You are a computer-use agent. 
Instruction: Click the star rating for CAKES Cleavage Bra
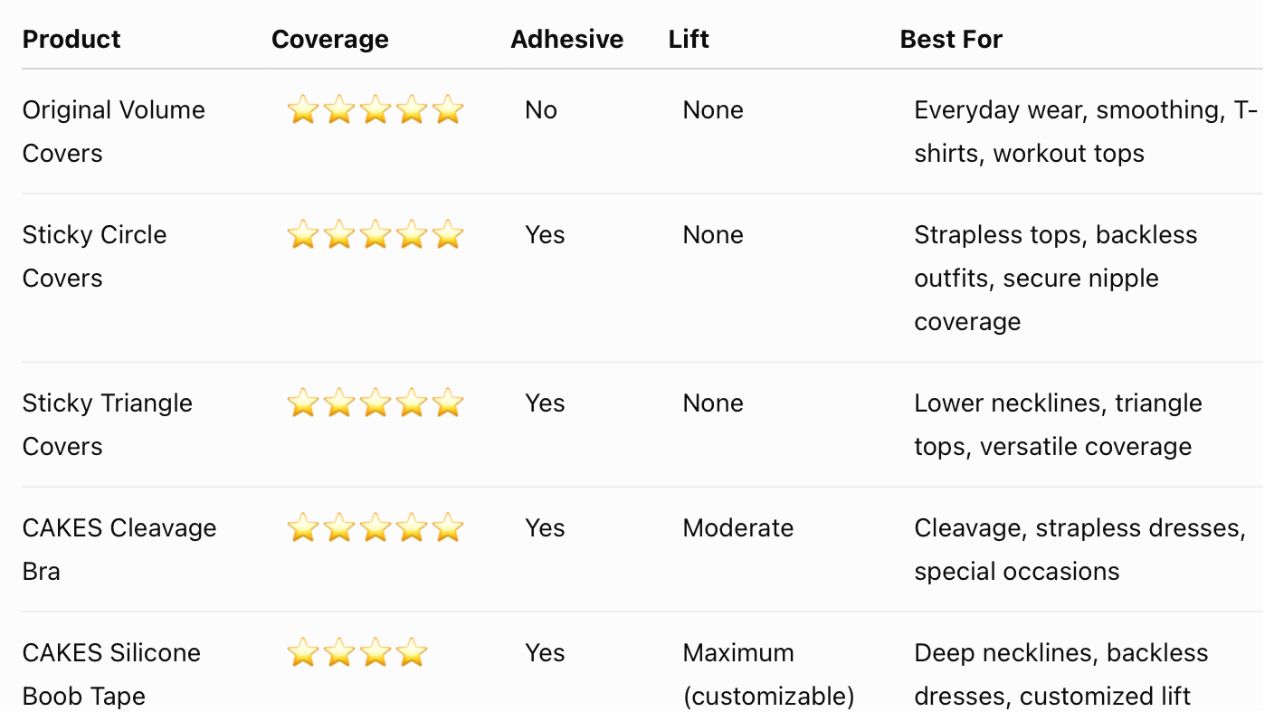(375, 528)
